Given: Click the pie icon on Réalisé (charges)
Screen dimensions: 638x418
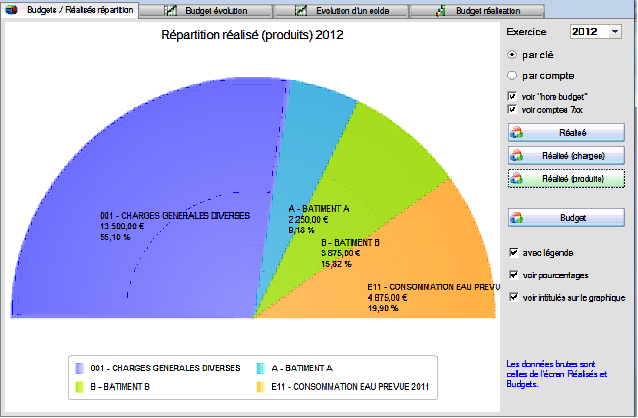Looking at the screenshot, I should tap(517, 155).
